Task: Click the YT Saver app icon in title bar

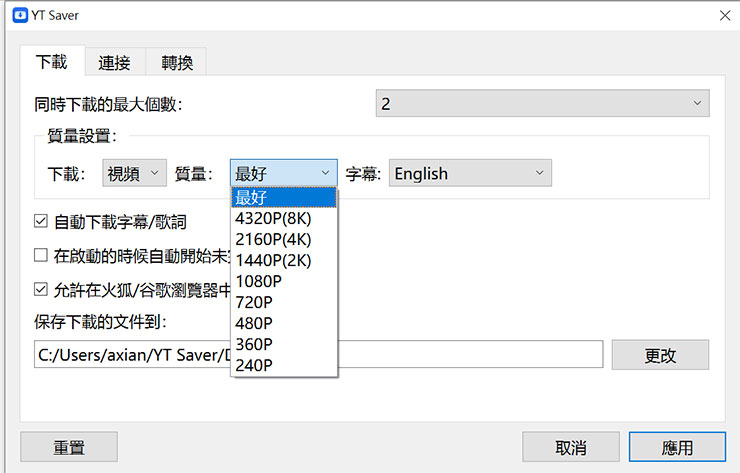Action: point(20,15)
